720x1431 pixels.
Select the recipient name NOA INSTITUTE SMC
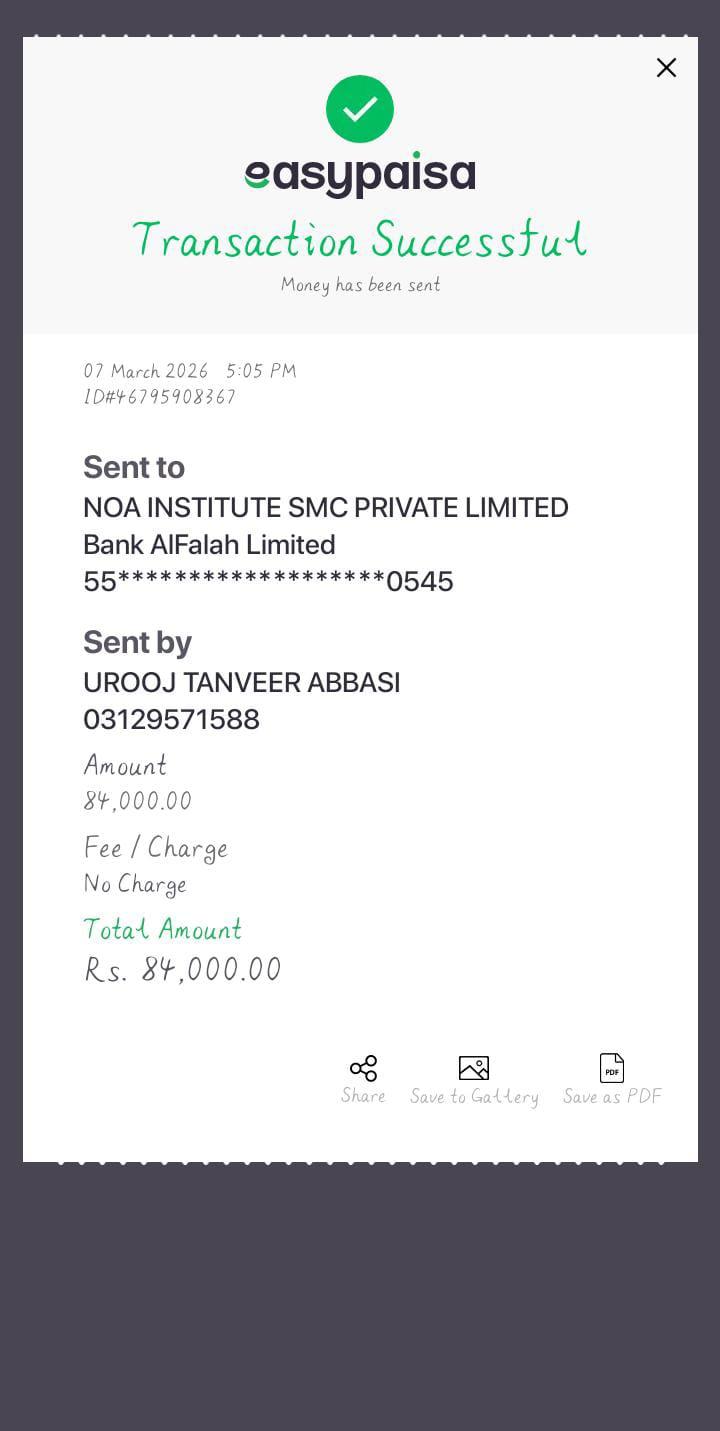pyautogui.click(x=326, y=508)
